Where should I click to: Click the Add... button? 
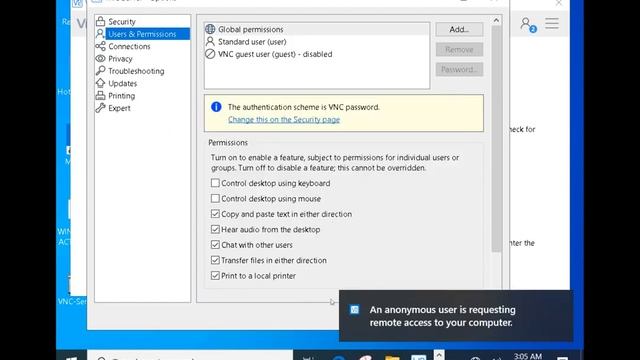pos(459,29)
